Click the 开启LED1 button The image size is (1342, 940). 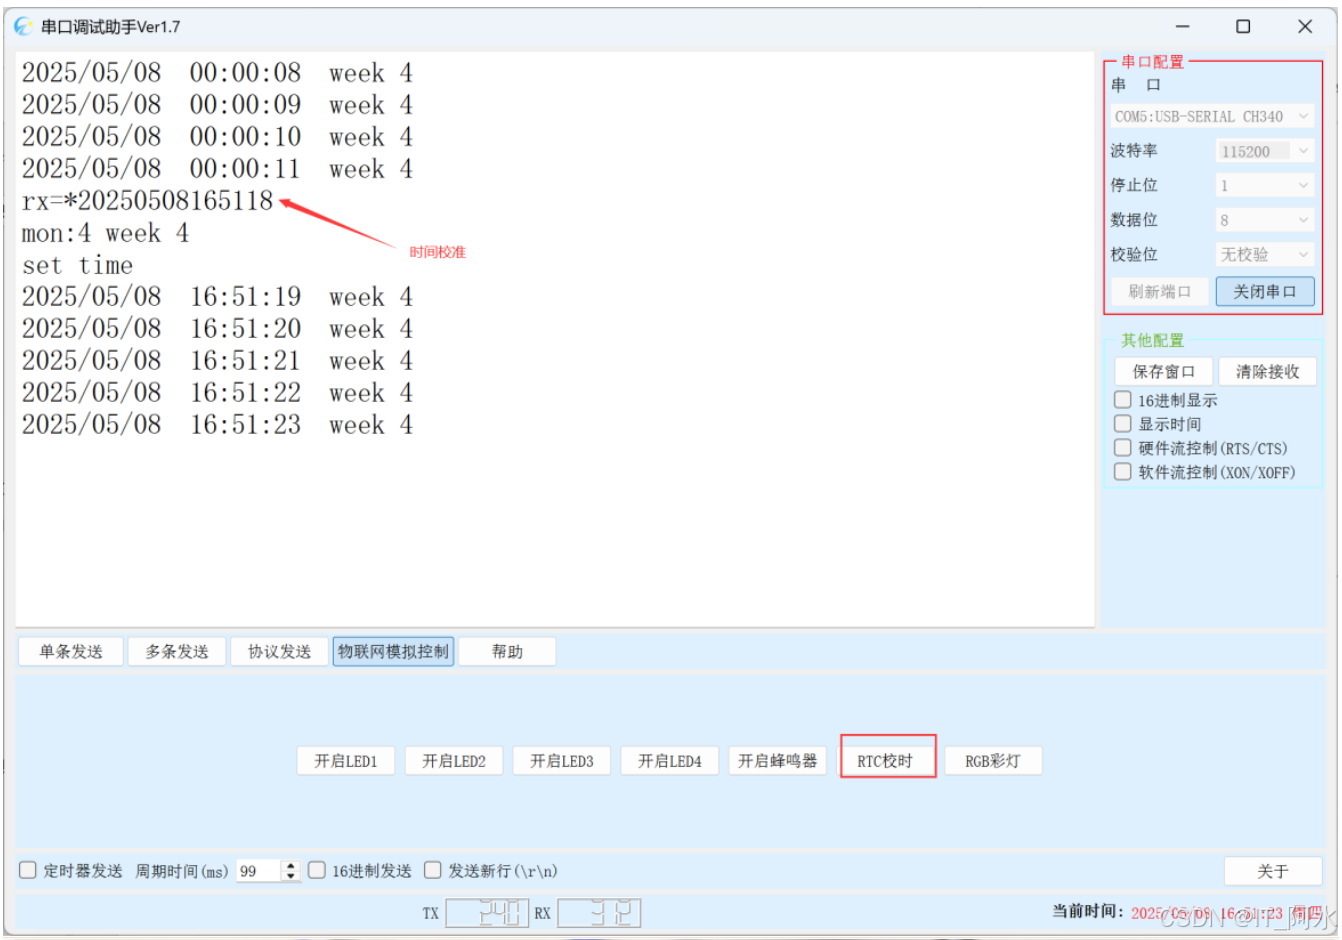346,761
